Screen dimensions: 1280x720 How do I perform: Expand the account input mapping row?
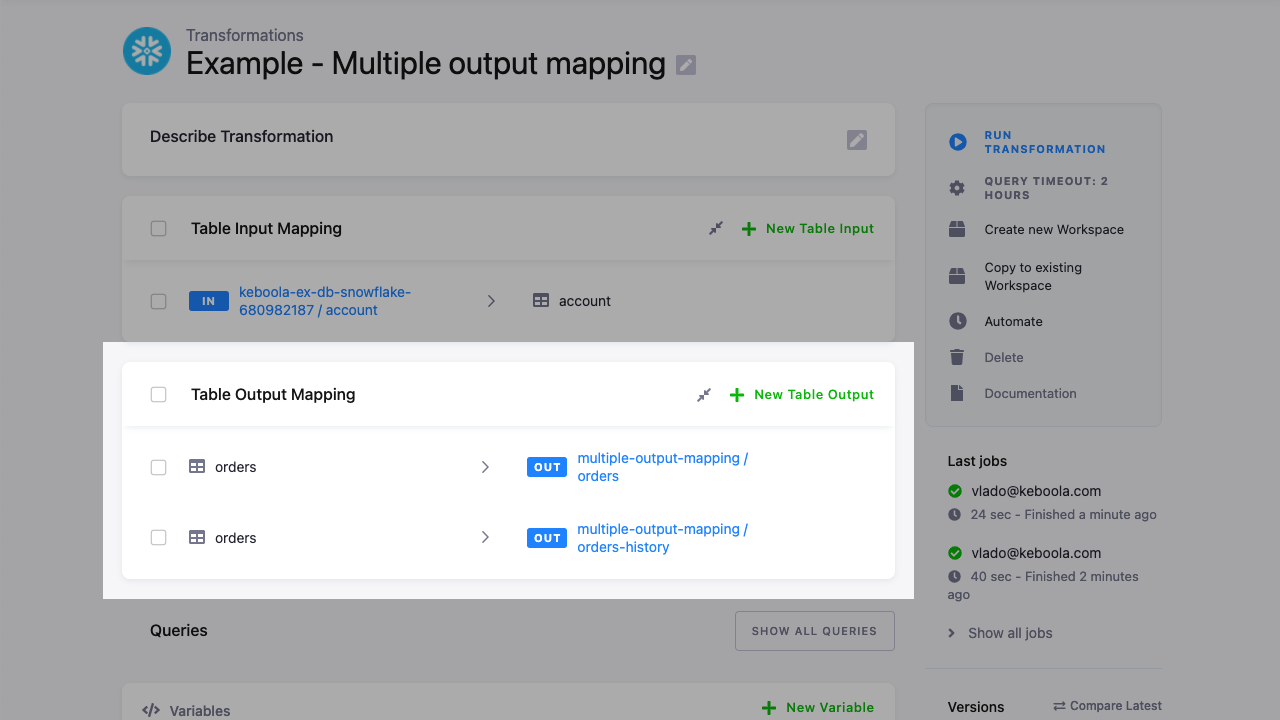click(491, 300)
